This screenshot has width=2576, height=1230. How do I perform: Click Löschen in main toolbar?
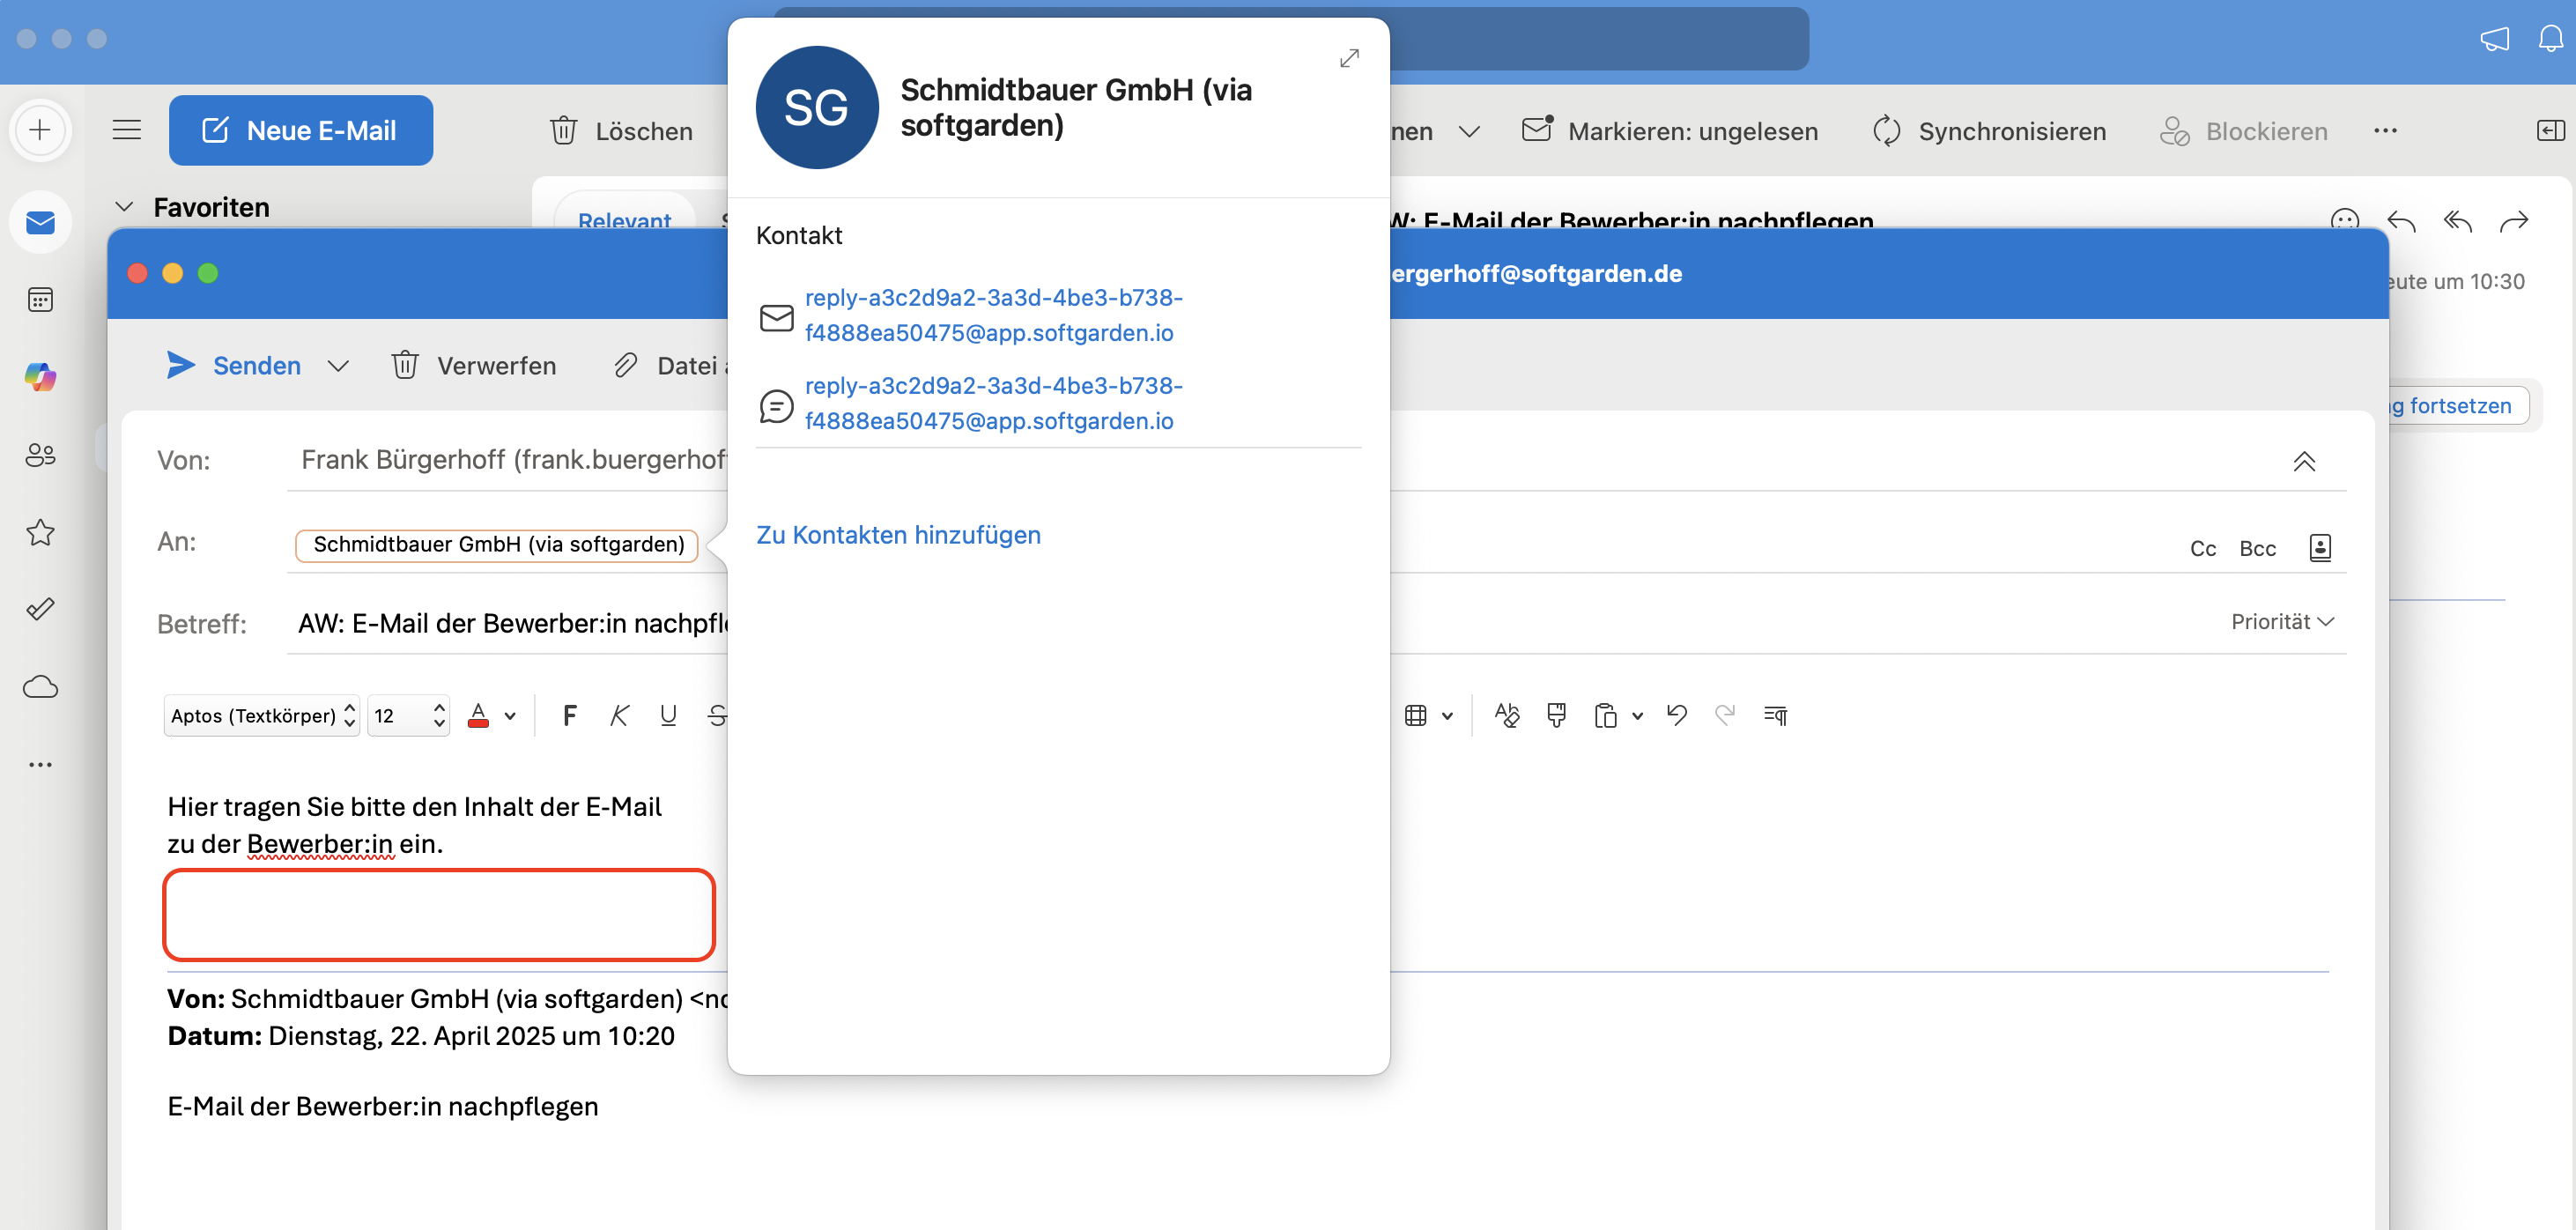coord(621,131)
